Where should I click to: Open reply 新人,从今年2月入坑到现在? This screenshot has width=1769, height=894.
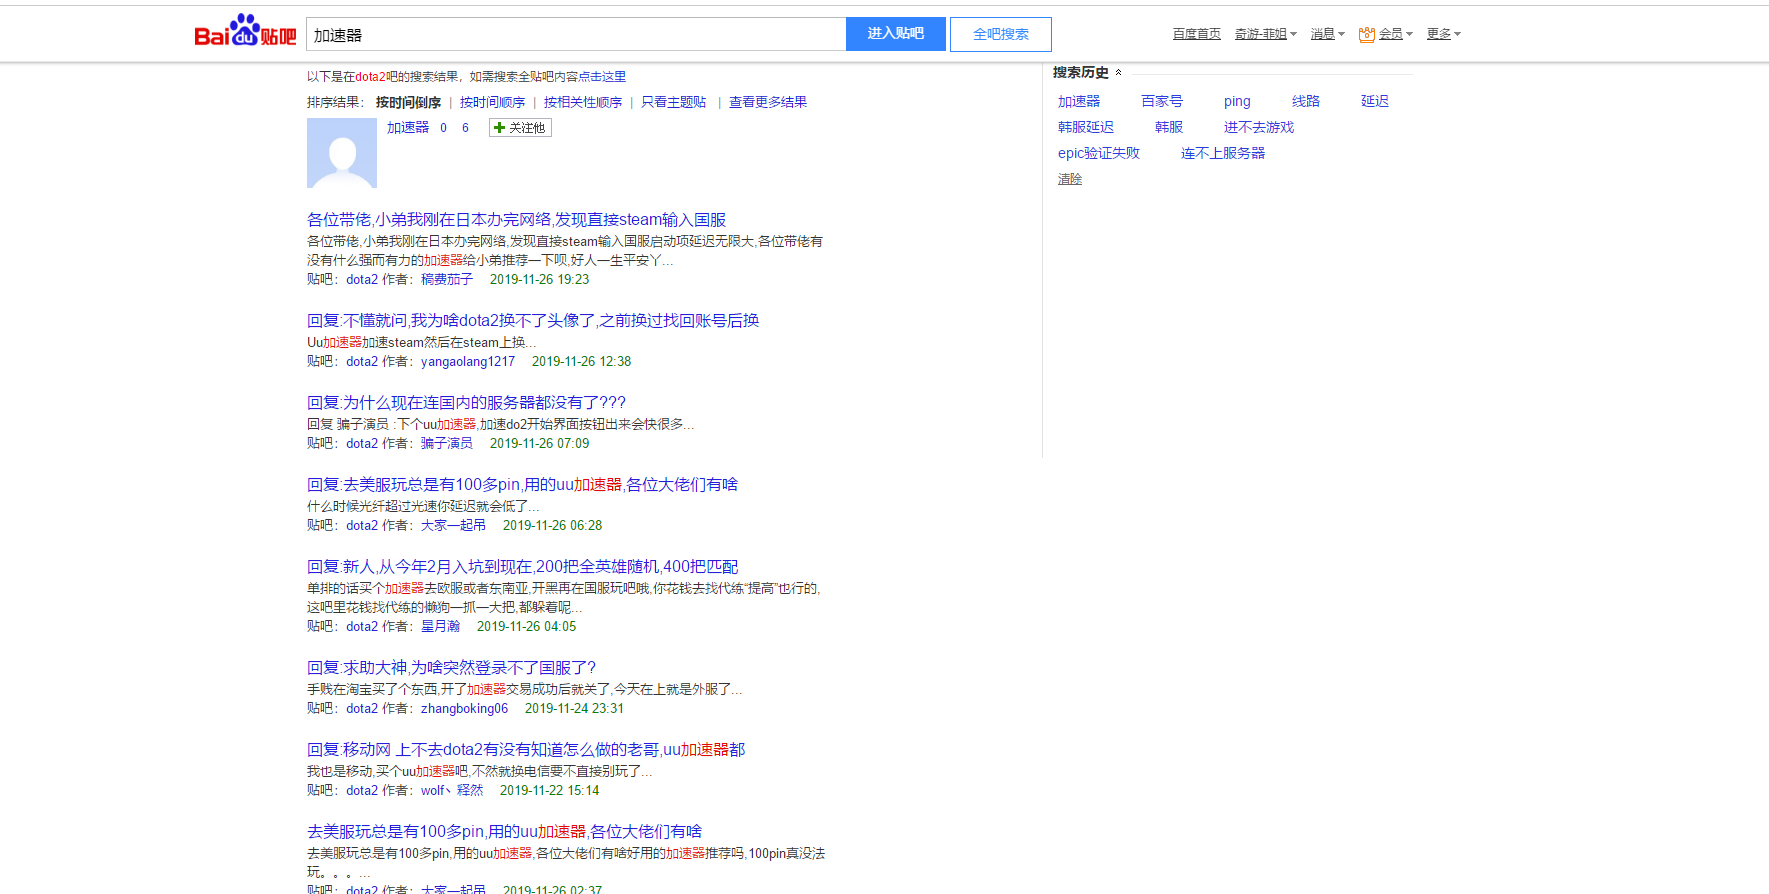(x=522, y=566)
